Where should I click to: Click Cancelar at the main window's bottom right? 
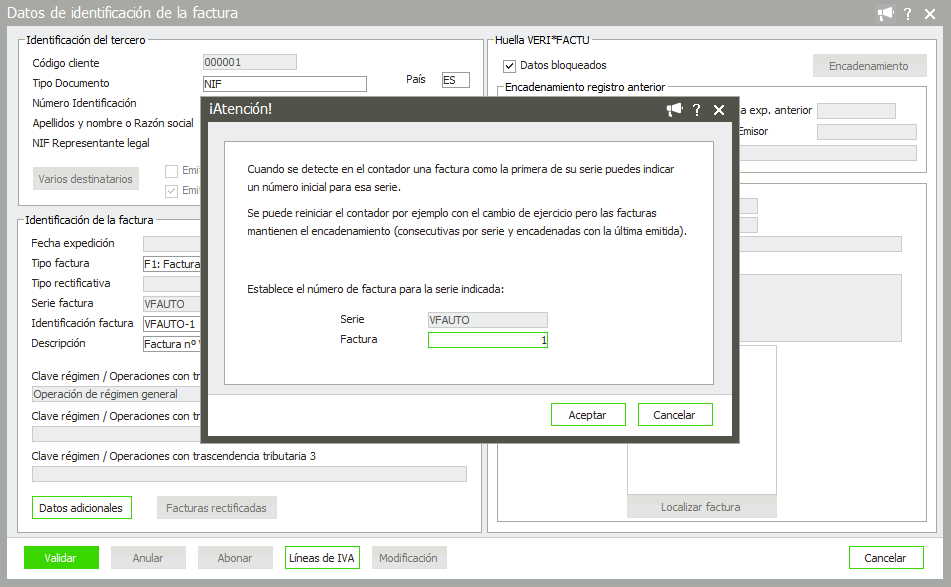pos(885,558)
